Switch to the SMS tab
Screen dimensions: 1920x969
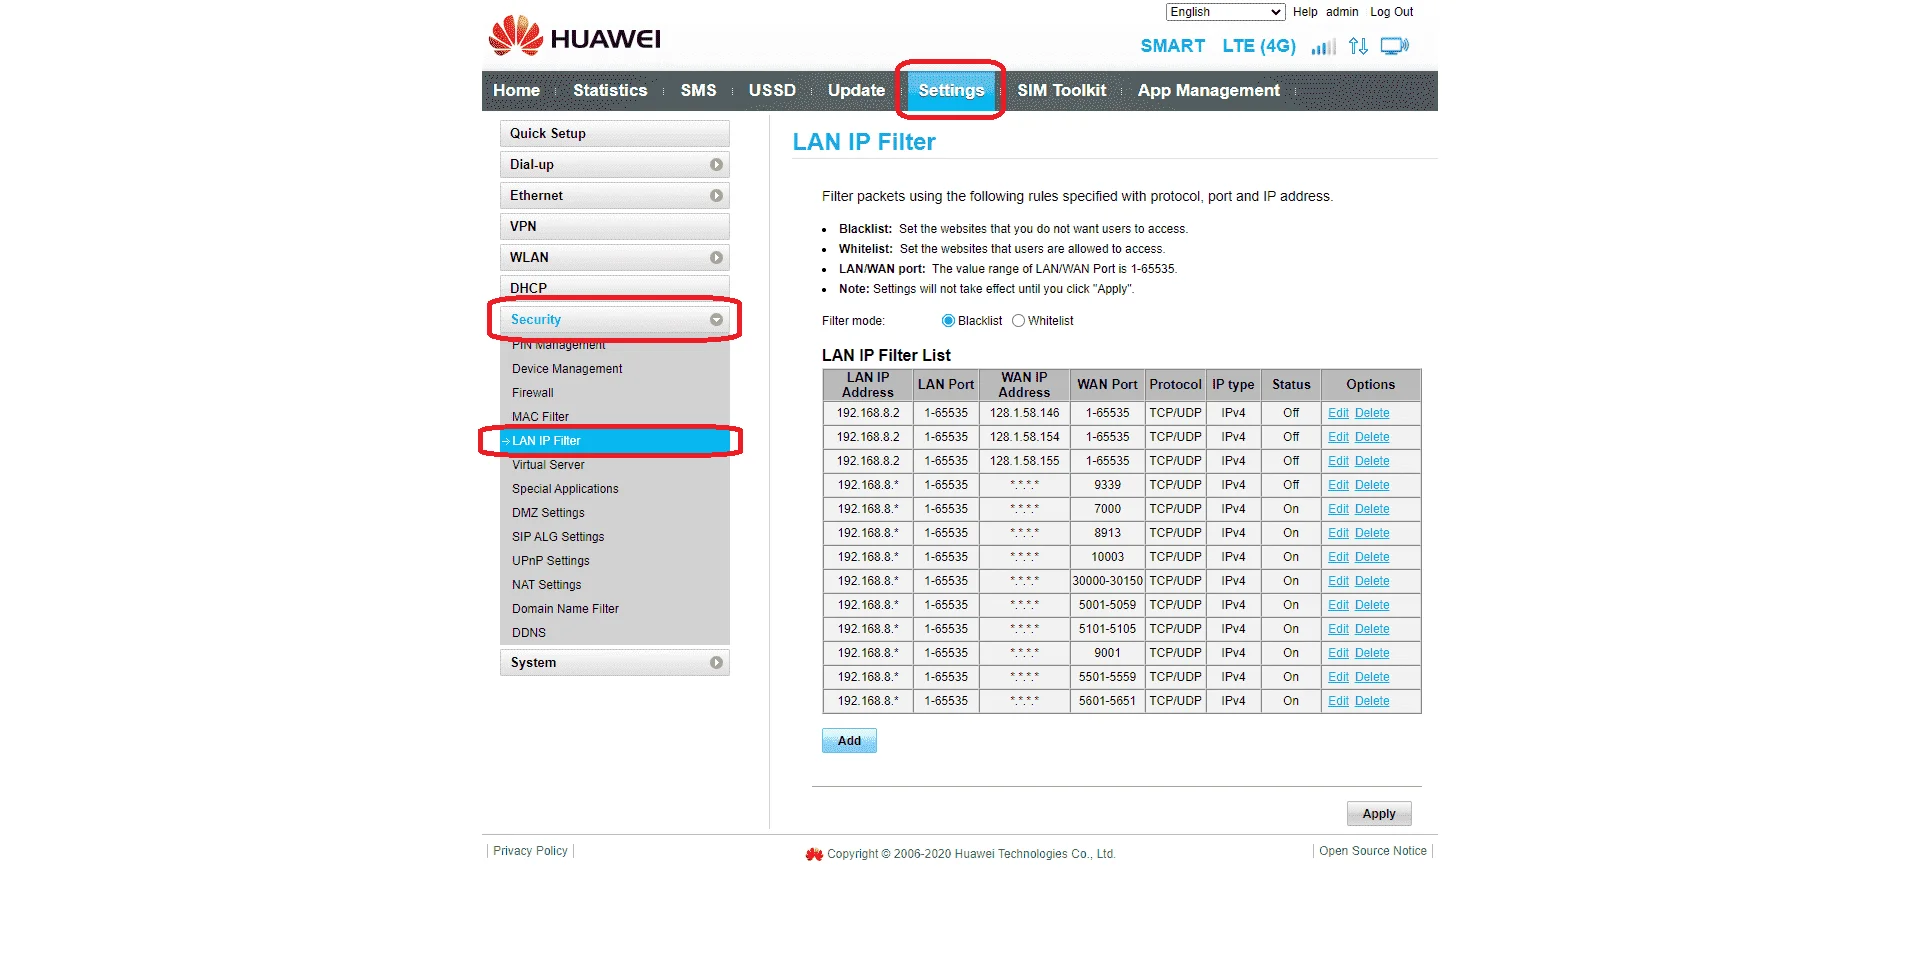tap(698, 91)
